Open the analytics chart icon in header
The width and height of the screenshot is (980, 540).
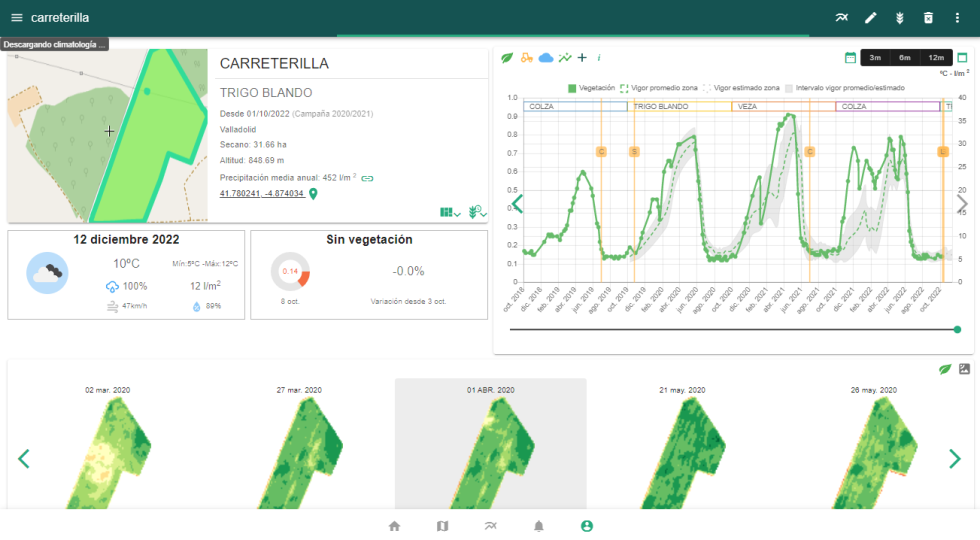coord(842,18)
